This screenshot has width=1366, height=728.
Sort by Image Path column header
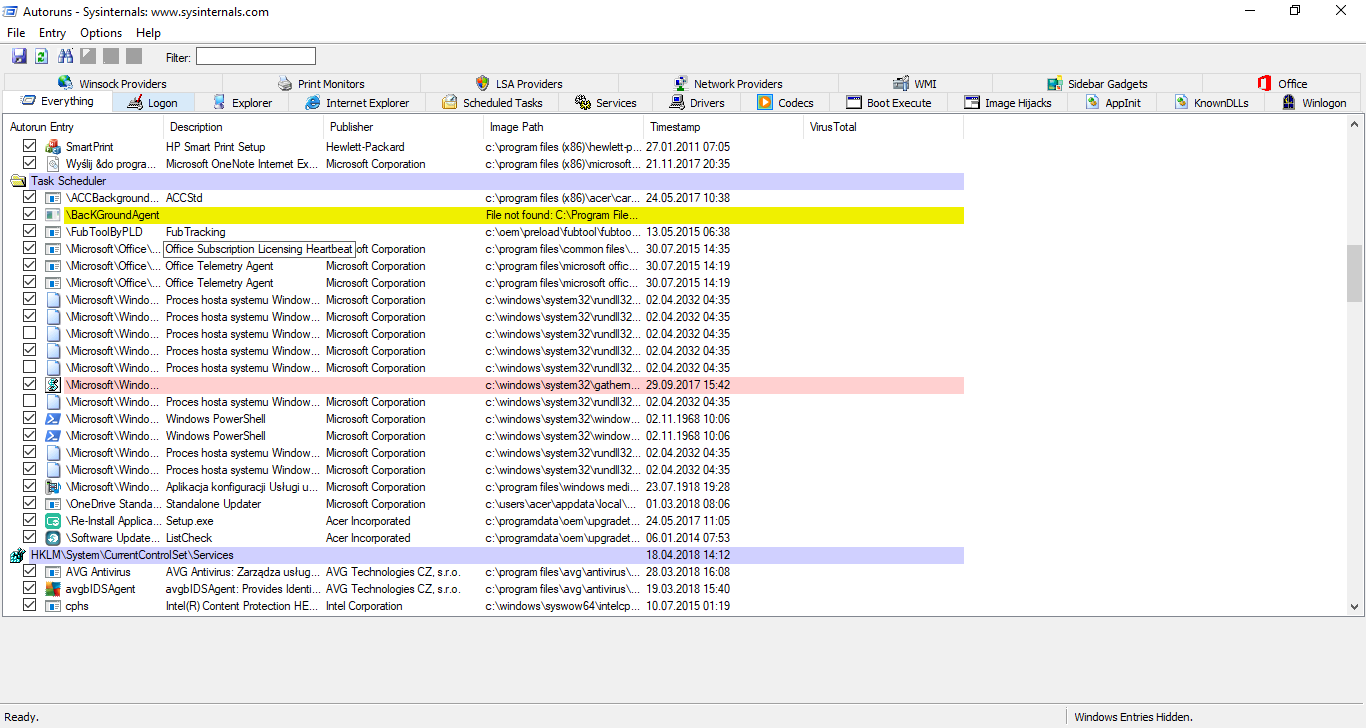564,127
